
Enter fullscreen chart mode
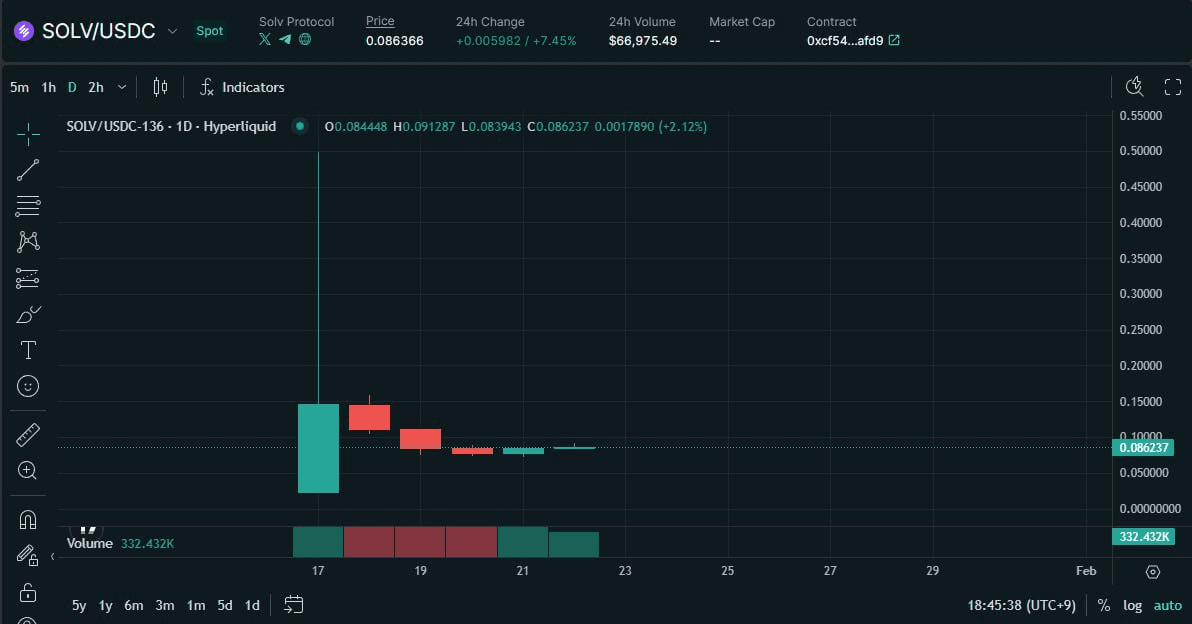click(1173, 87)
